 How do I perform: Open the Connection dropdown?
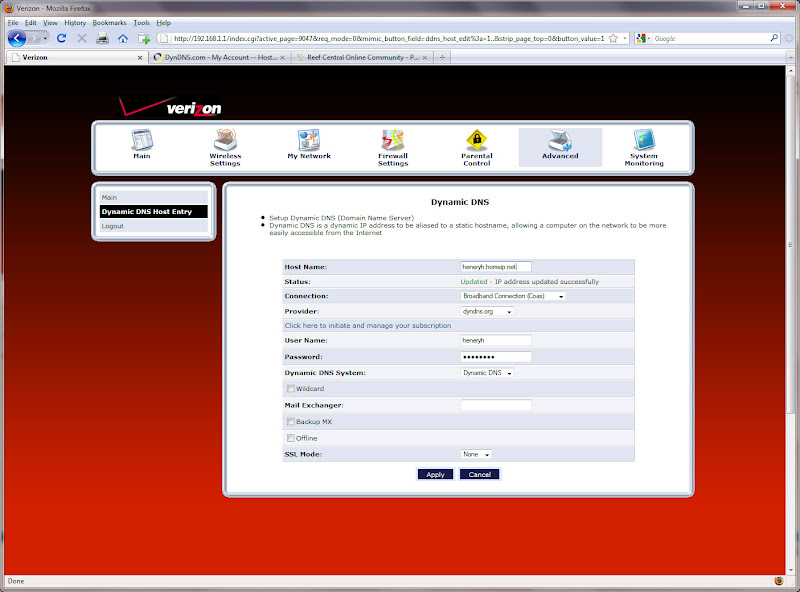pos(513,296)
